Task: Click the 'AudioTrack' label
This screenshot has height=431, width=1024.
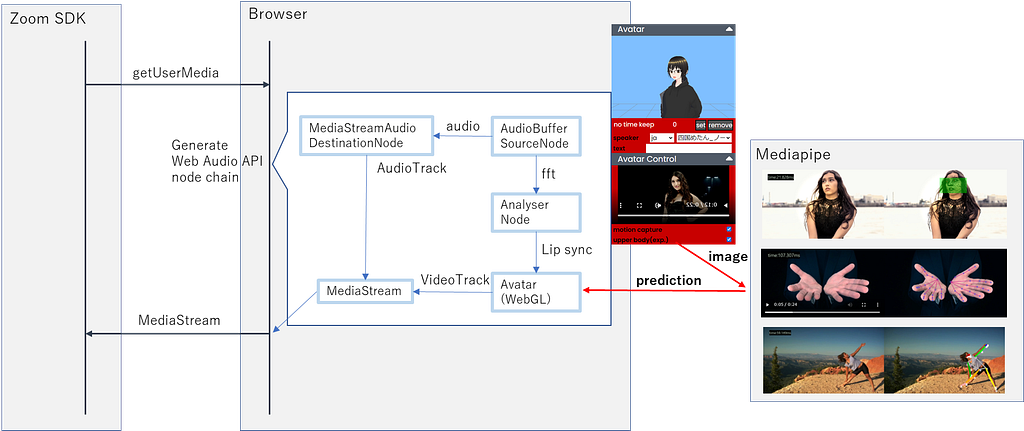Action: coord(412,168)
